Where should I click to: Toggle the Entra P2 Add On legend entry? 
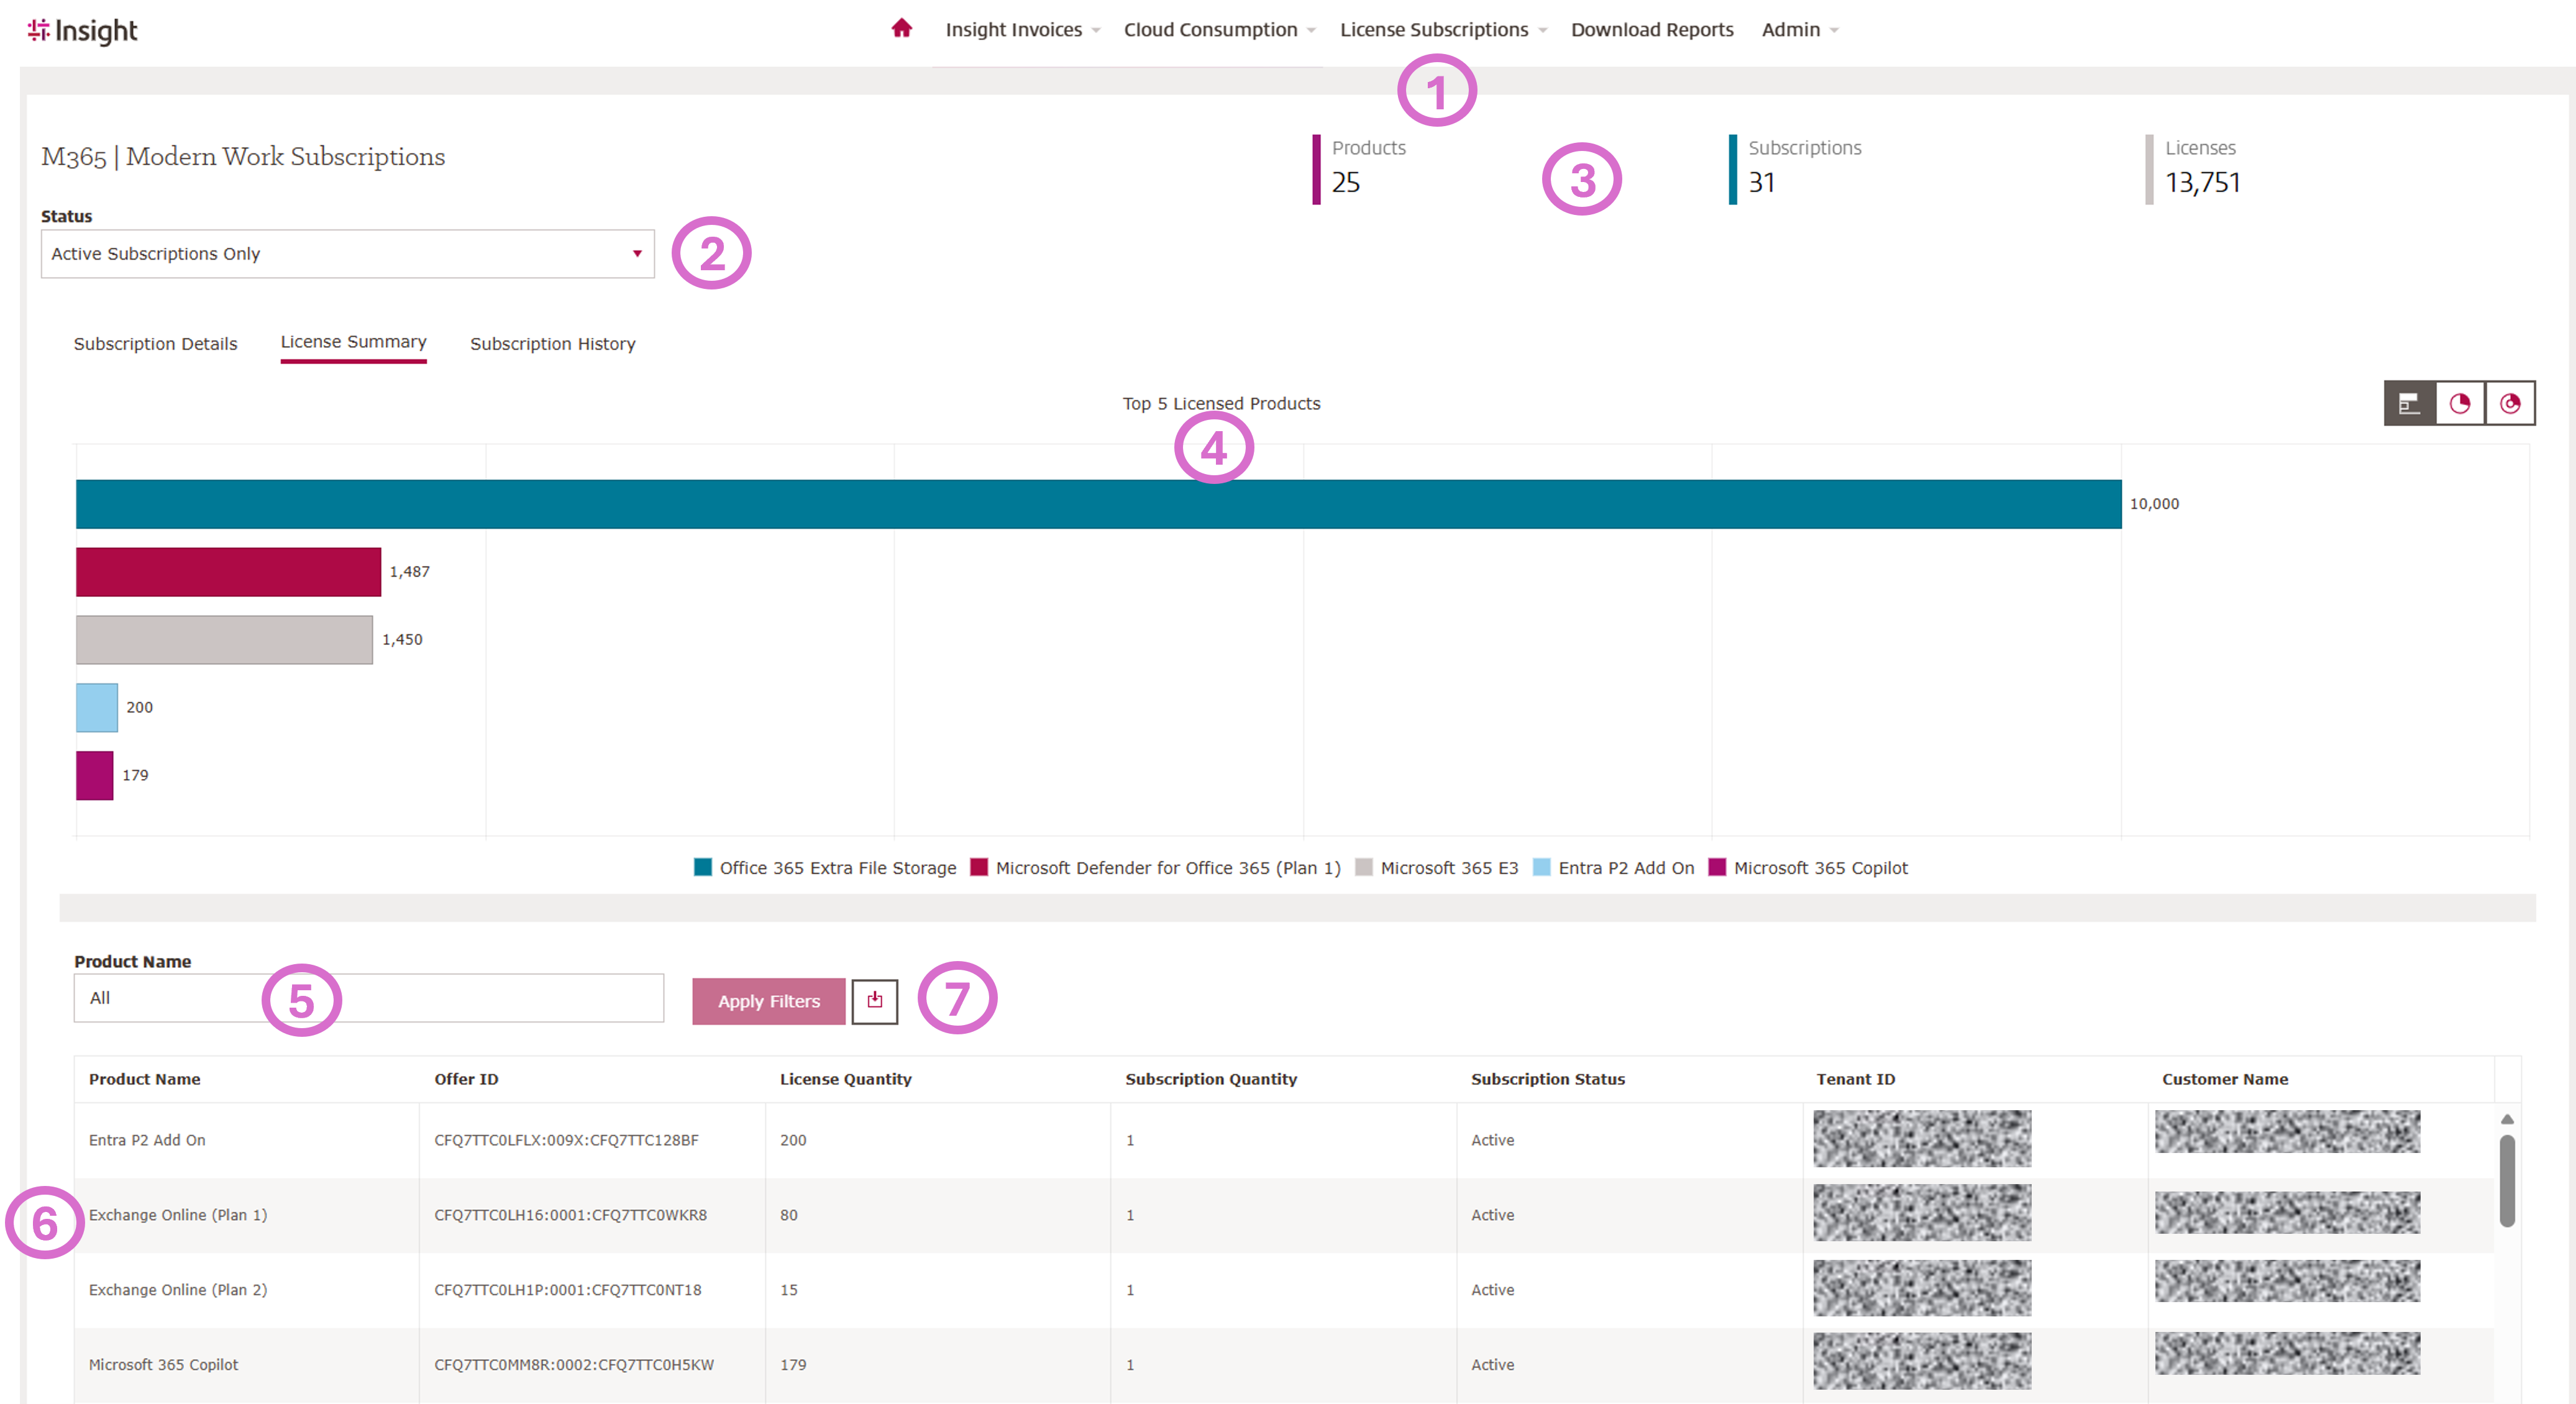(x=1613, y=868)
